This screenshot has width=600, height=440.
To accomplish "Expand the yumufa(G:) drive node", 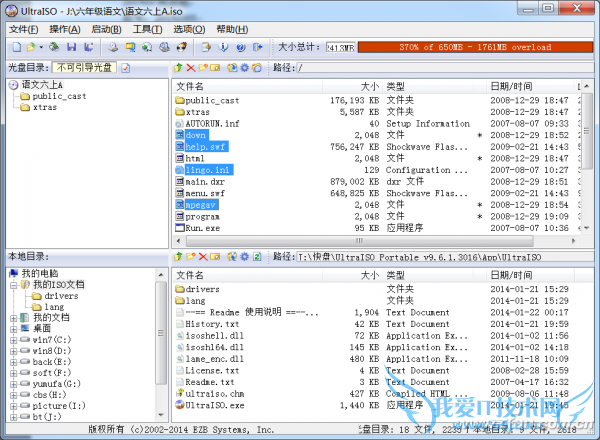I will point(14,384).
